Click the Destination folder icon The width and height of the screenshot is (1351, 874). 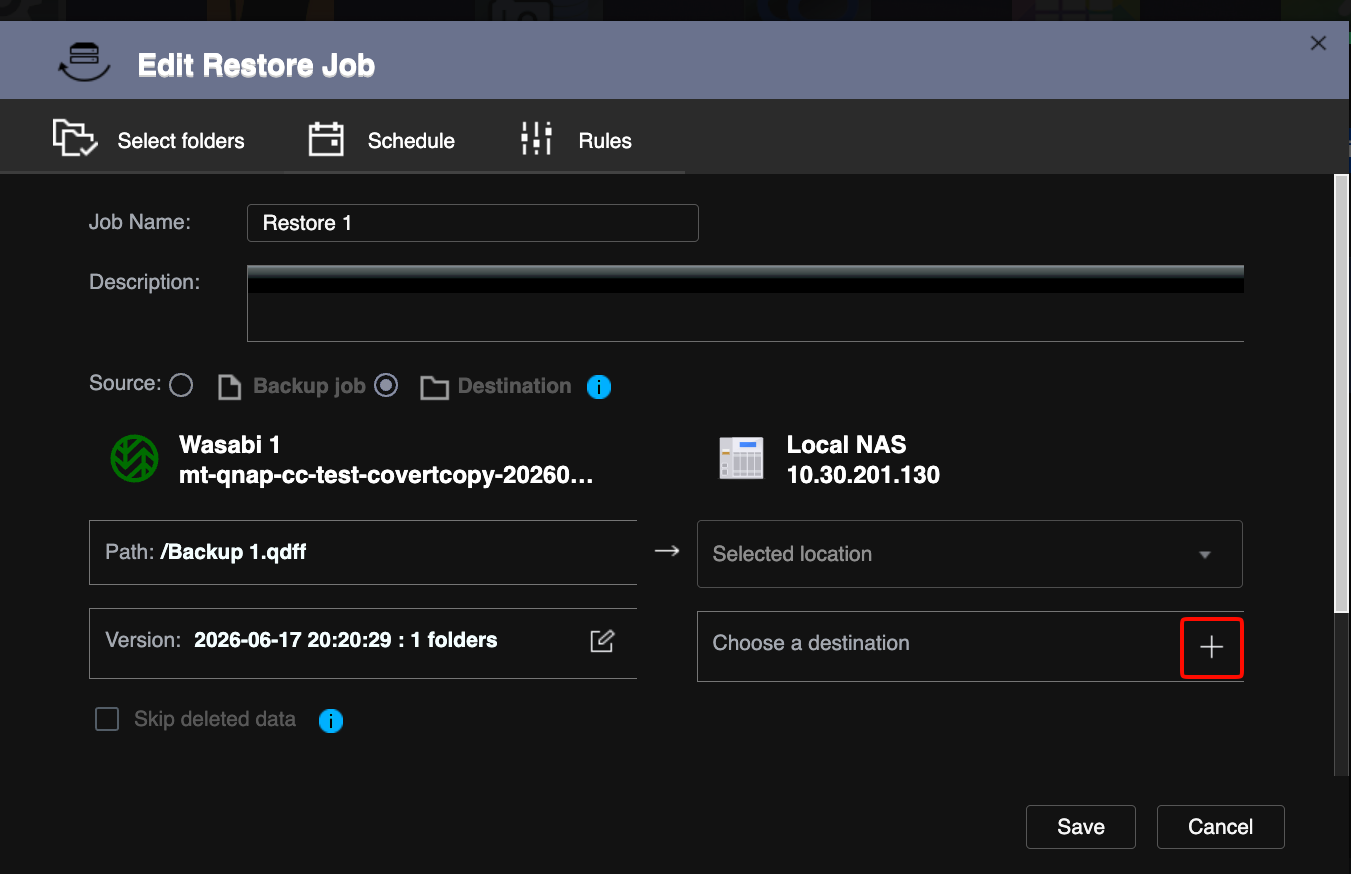click(x=434, y=387)
